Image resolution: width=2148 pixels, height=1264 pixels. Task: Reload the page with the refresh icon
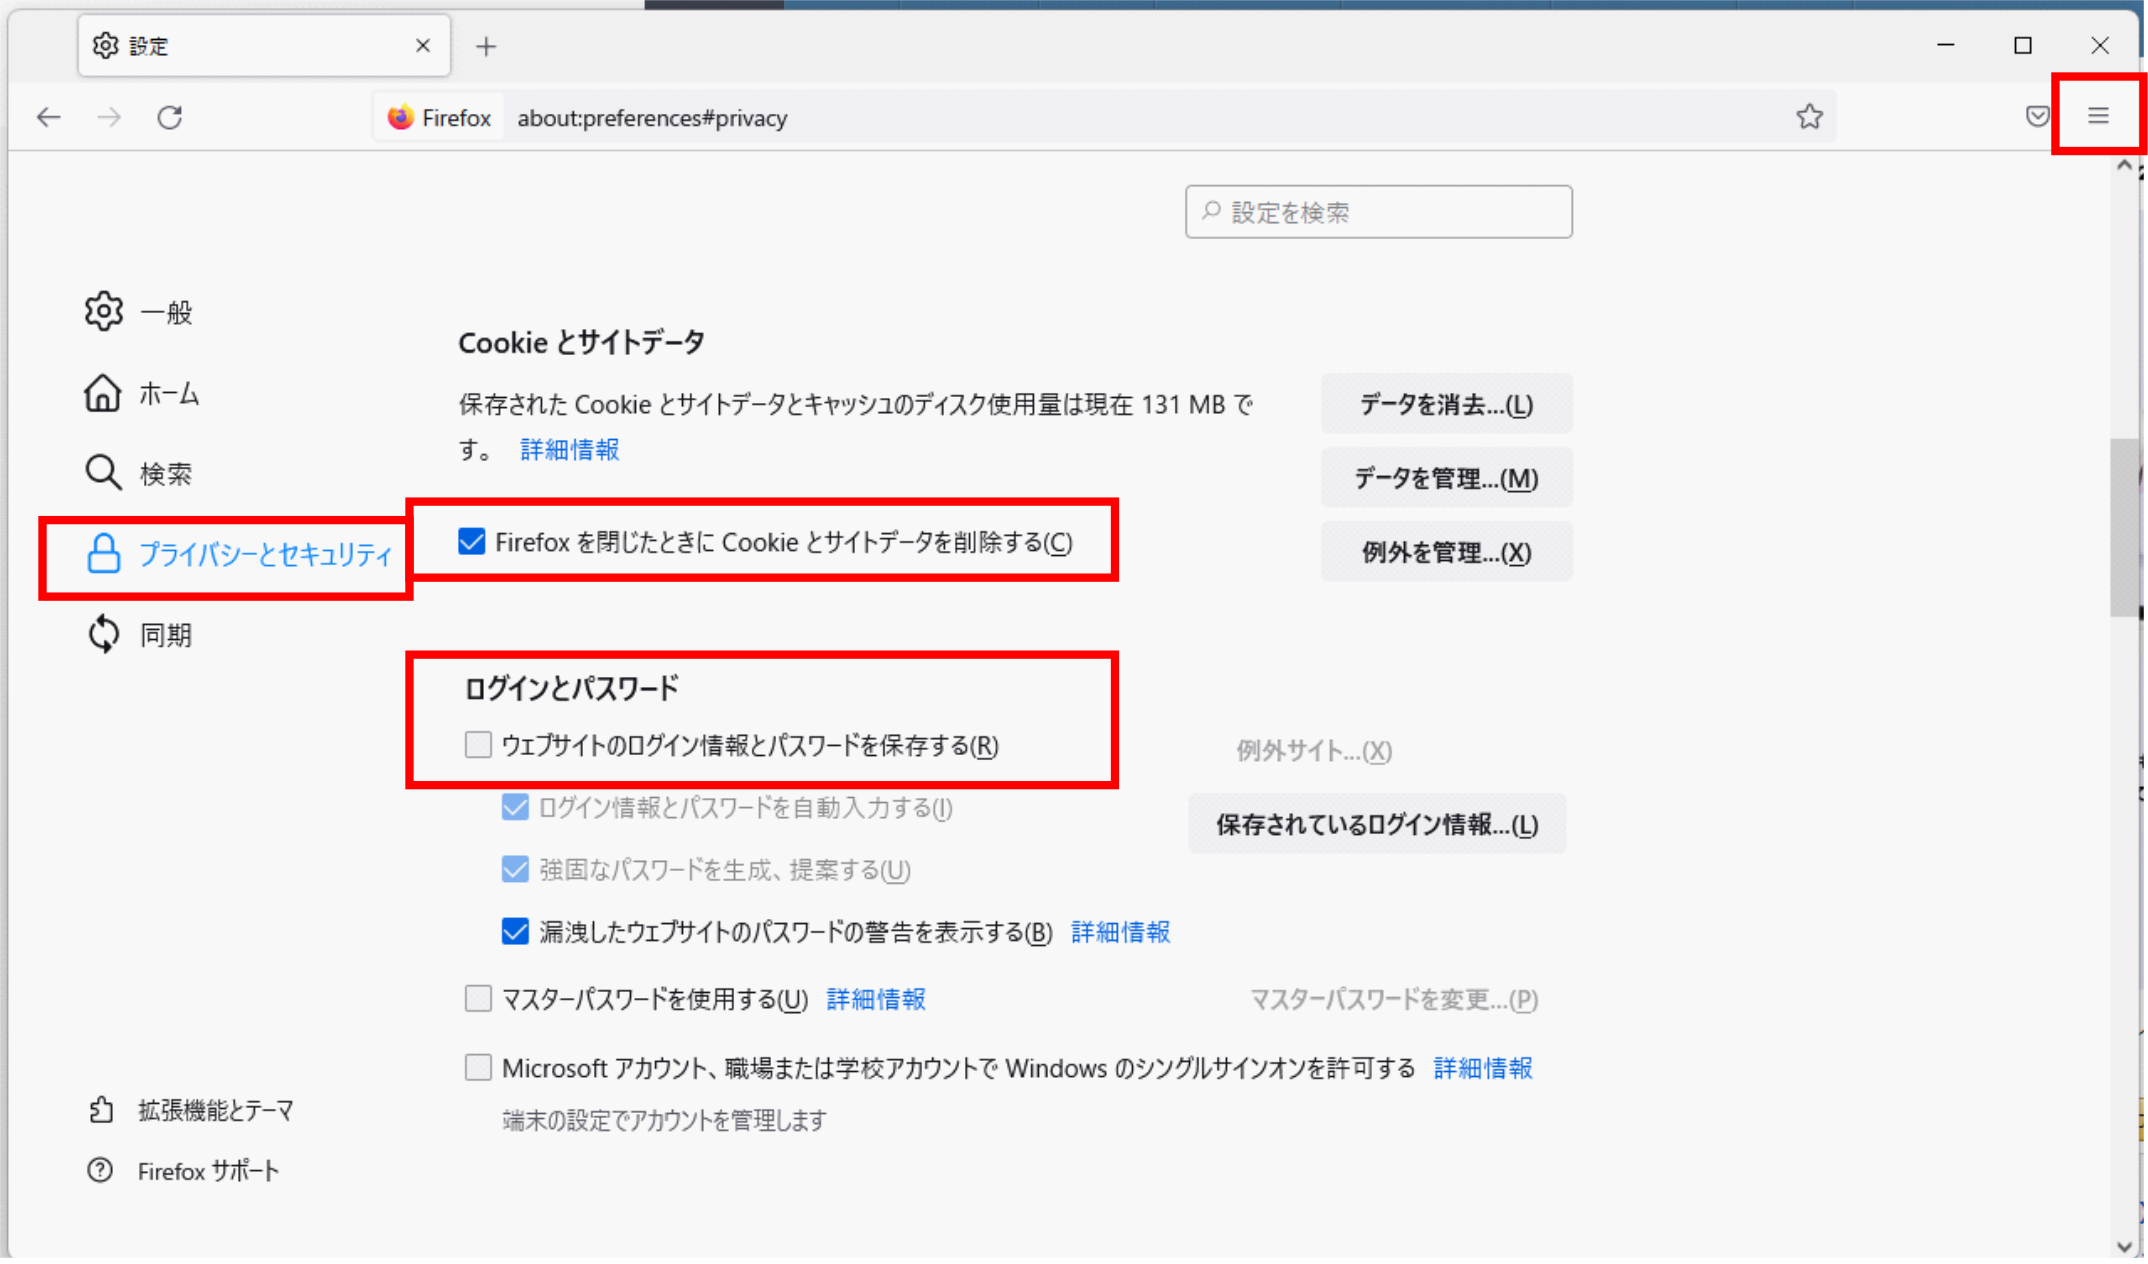point(169,117)
